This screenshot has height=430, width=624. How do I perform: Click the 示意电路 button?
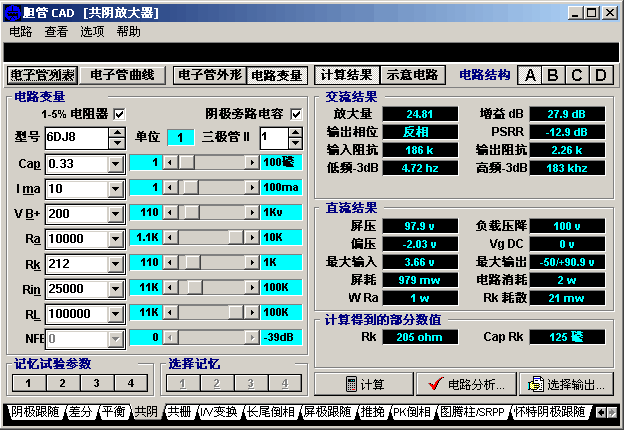tap(412, 75)
